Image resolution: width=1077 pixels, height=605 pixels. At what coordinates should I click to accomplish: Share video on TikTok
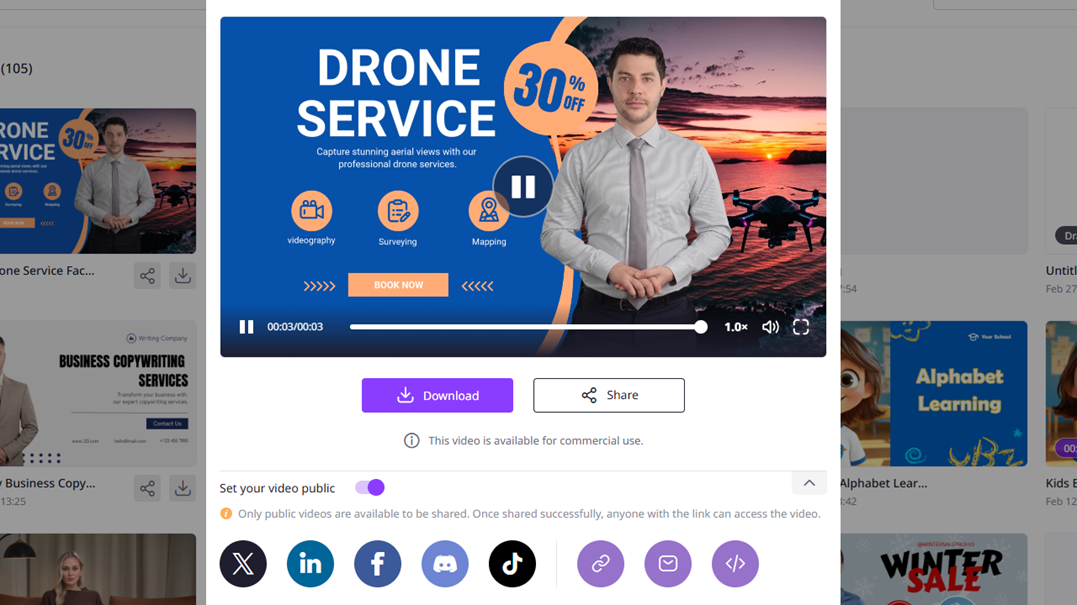tap(512, 564)
